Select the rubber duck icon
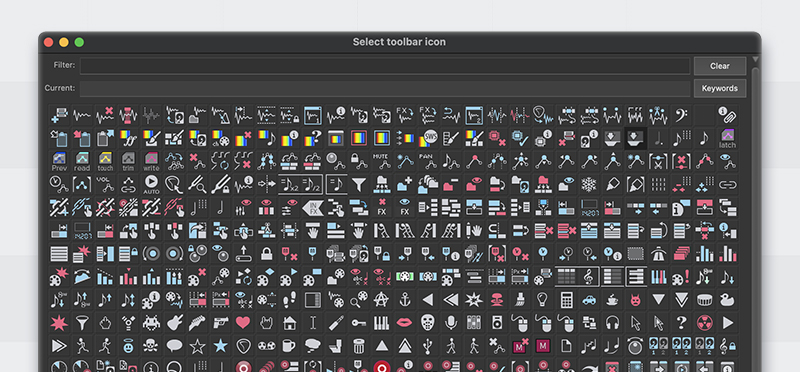This screenshot has width=800, height=372. point(727,300)
